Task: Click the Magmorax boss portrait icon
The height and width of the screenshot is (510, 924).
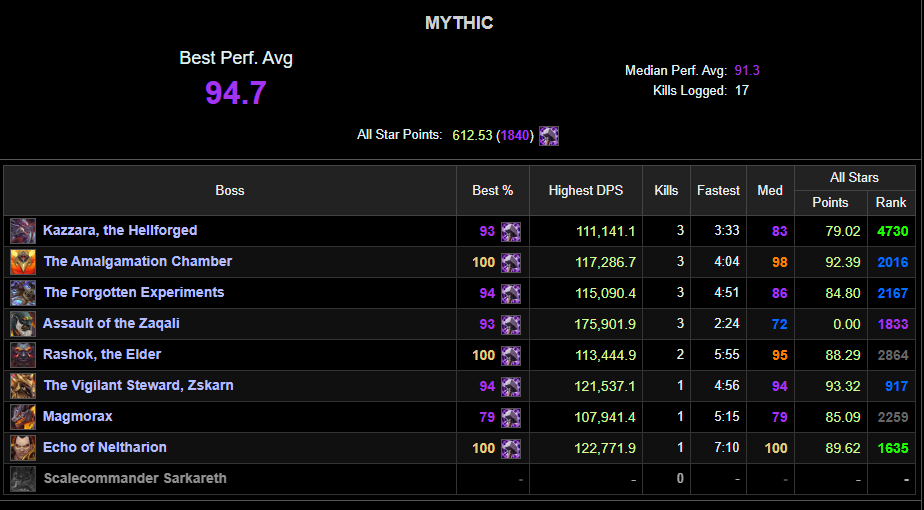Action: click(23, 417)
